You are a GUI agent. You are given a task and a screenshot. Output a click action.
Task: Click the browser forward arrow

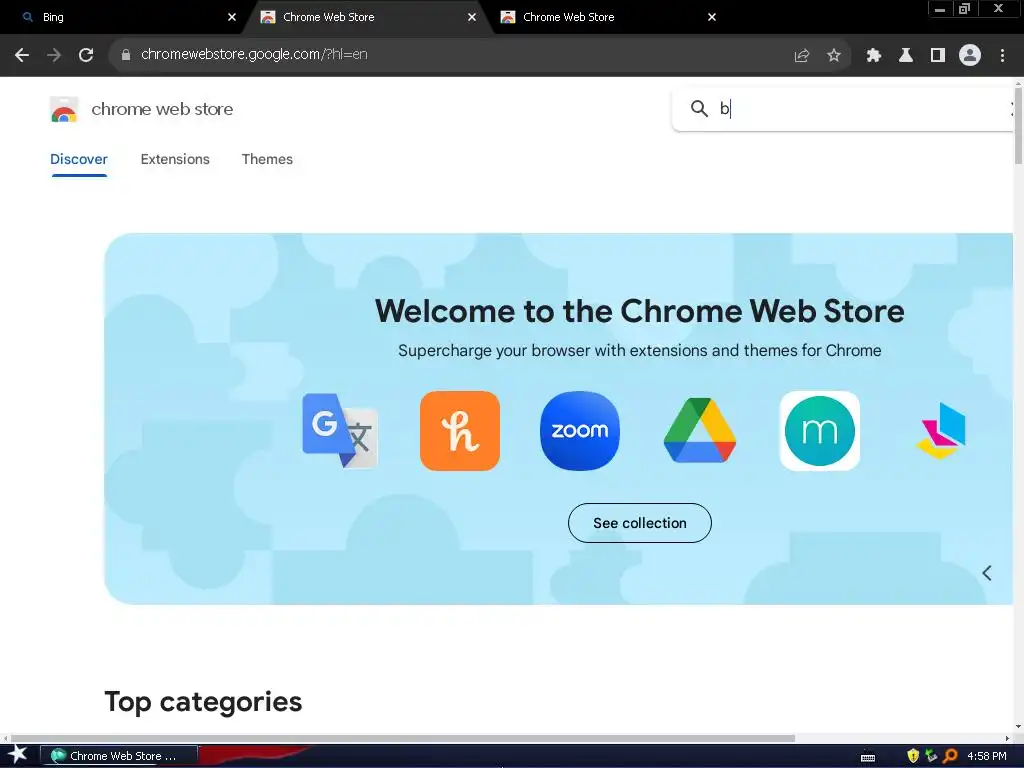pos(54,55)
